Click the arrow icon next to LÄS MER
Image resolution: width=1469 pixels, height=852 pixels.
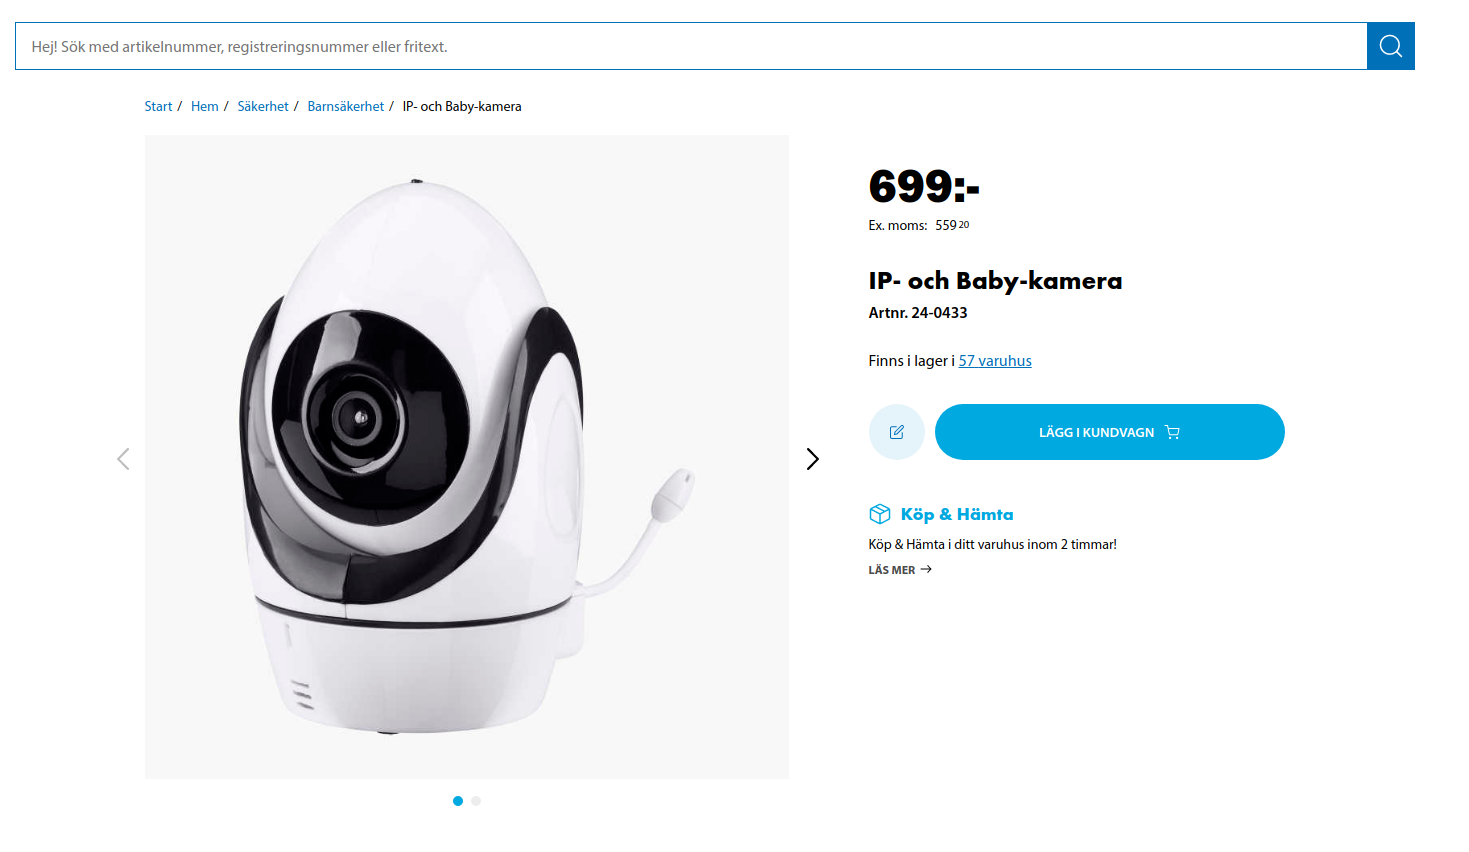(x=926, y=569)
